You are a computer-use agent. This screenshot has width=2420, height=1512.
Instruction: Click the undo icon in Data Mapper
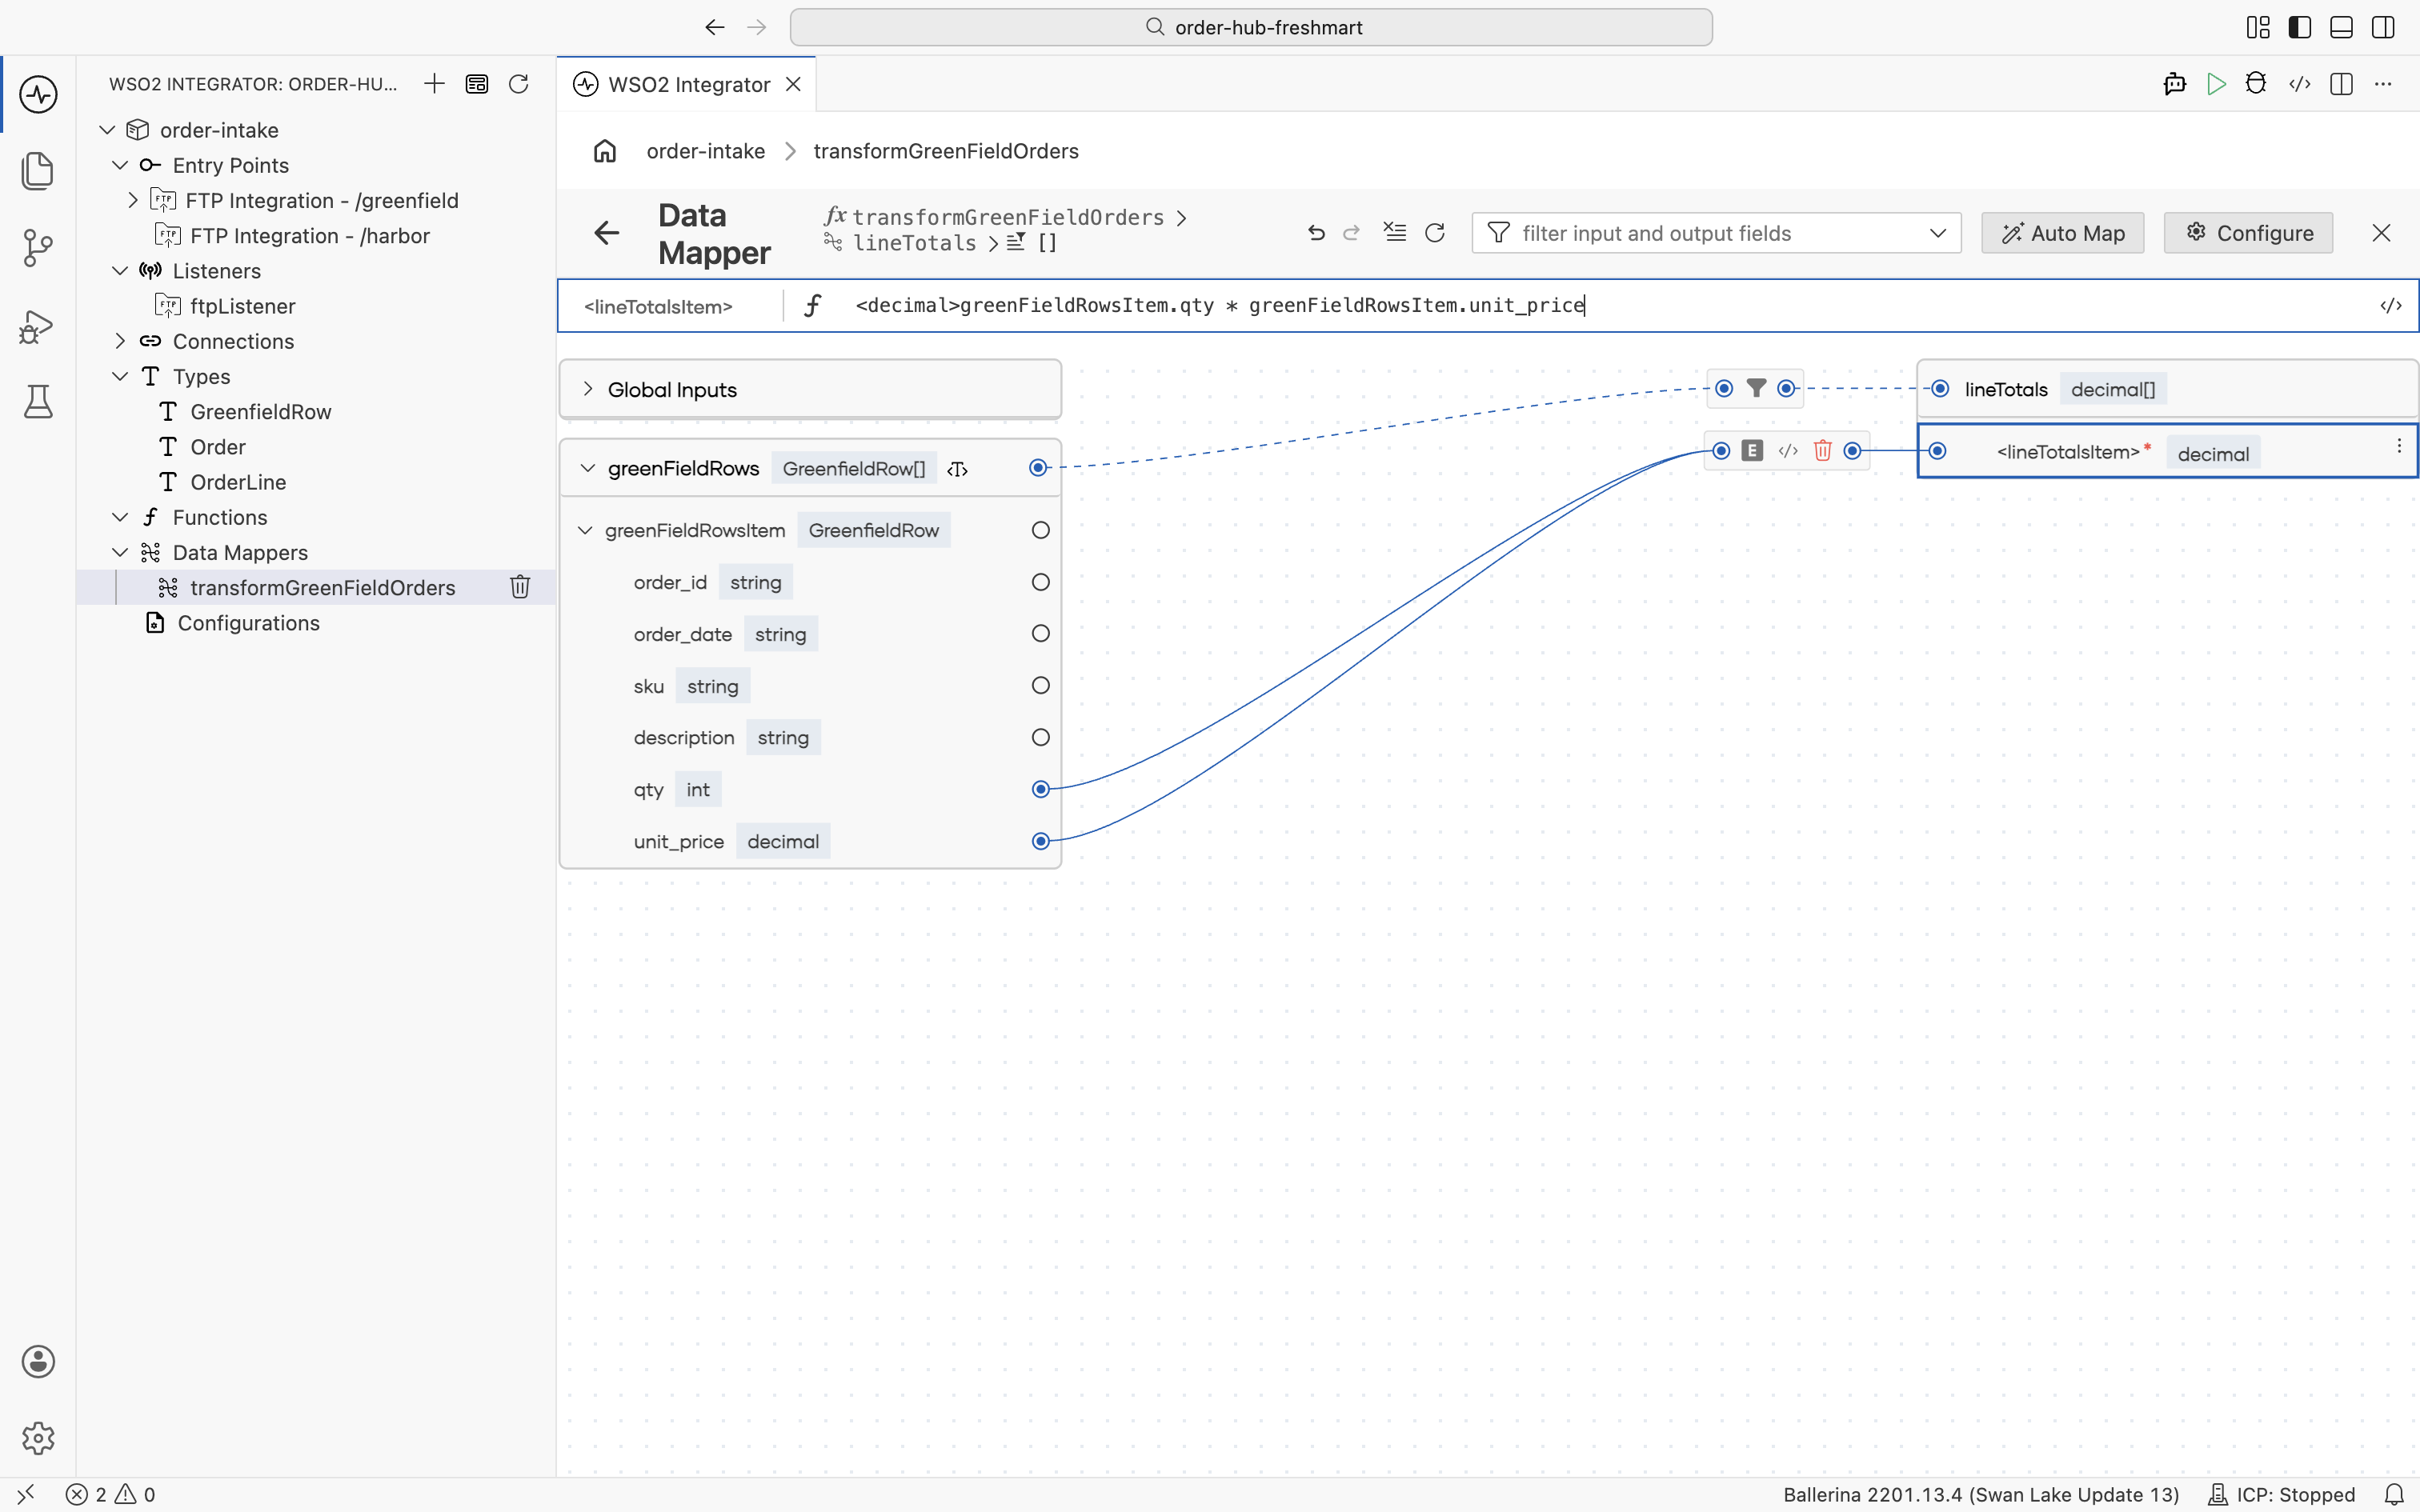click(x=1316, y=233)
